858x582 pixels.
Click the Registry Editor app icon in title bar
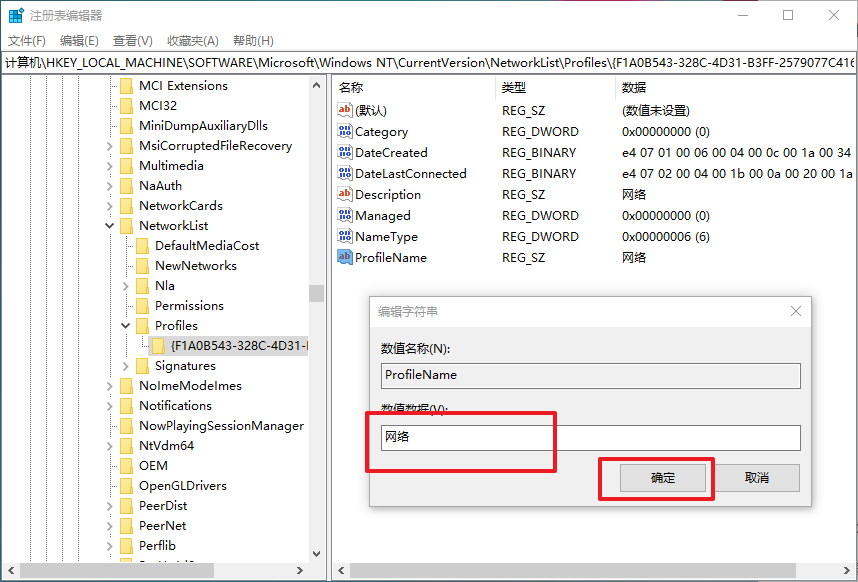point(16,16)
